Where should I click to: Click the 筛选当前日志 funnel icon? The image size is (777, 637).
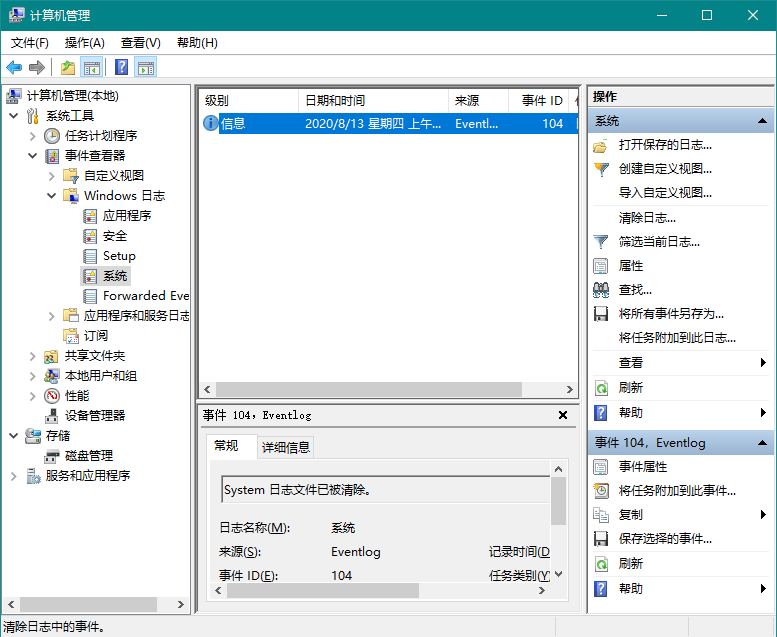click(601, 242)
